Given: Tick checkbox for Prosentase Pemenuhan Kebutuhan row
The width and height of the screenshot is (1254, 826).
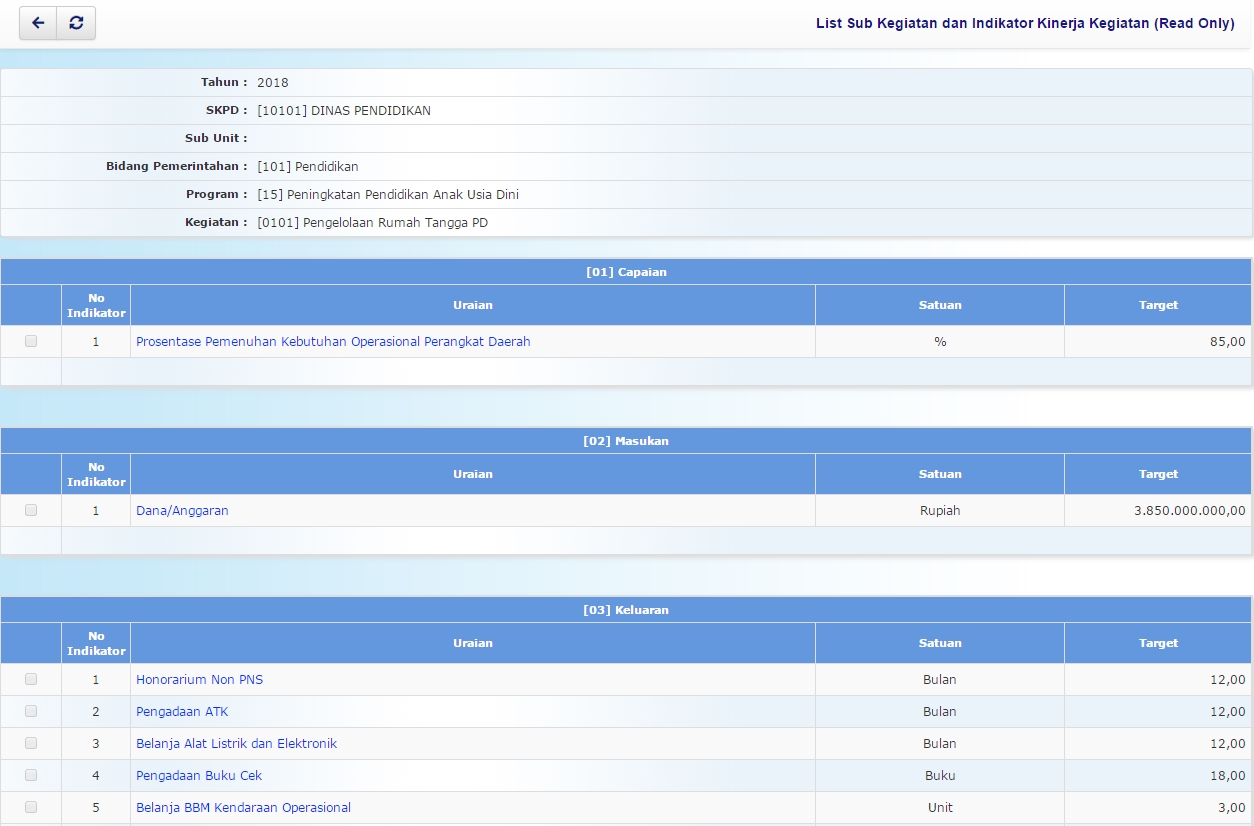Looking at the screenshot, I should pyautogui.click(x=31, y=341).
